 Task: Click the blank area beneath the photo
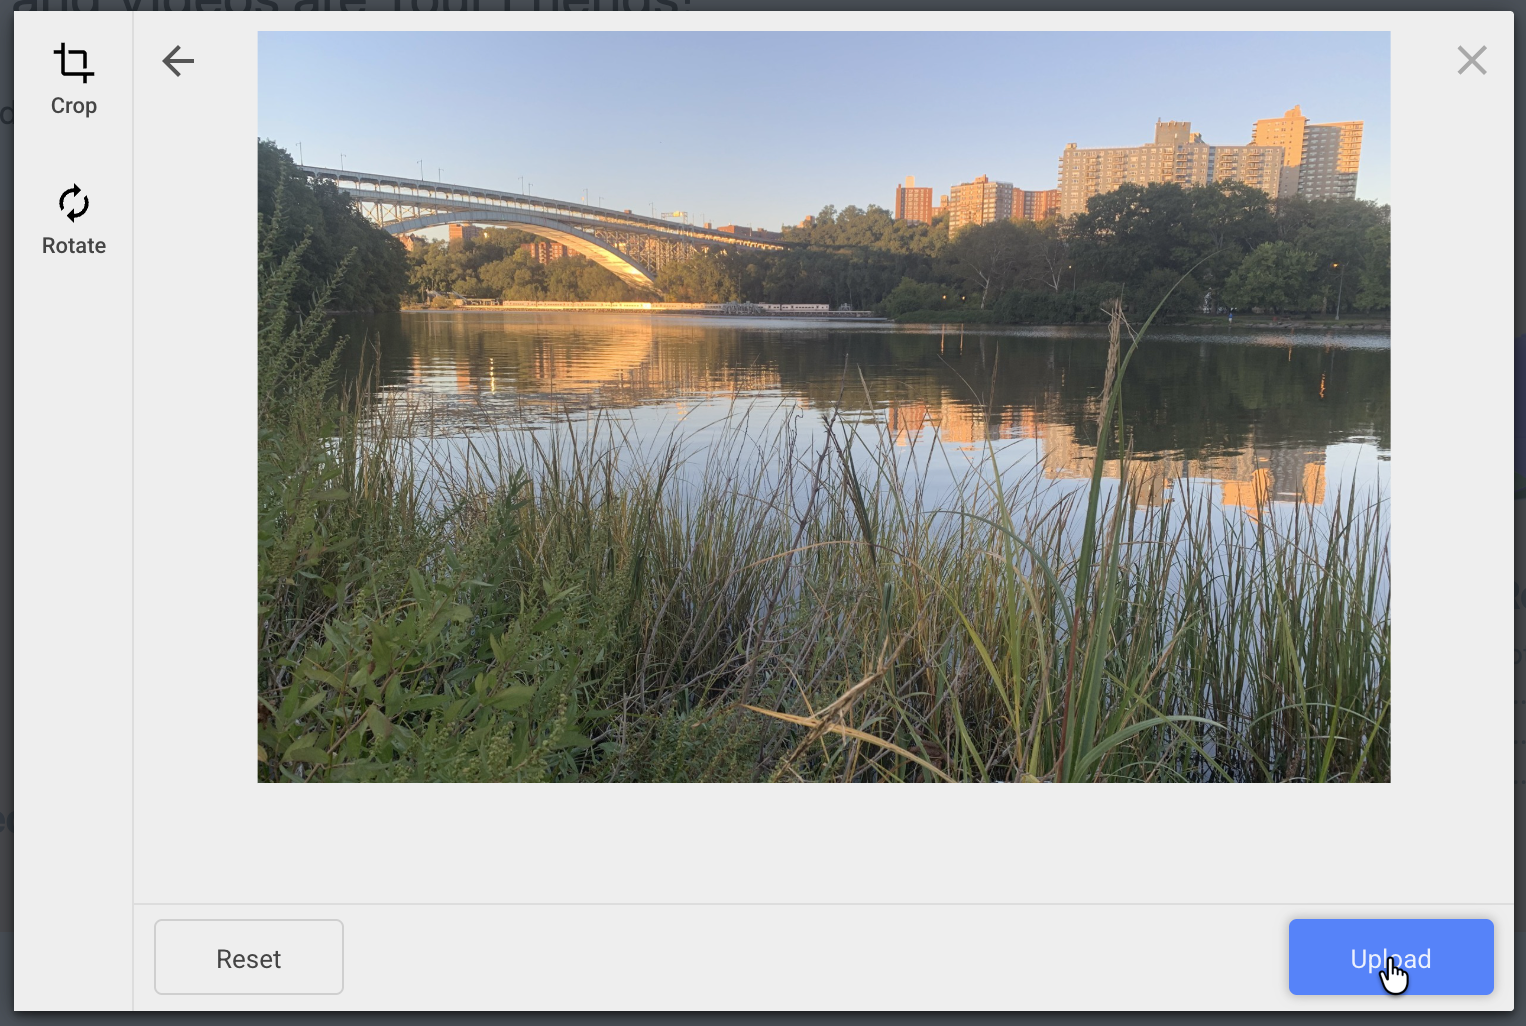pos(824,842)
